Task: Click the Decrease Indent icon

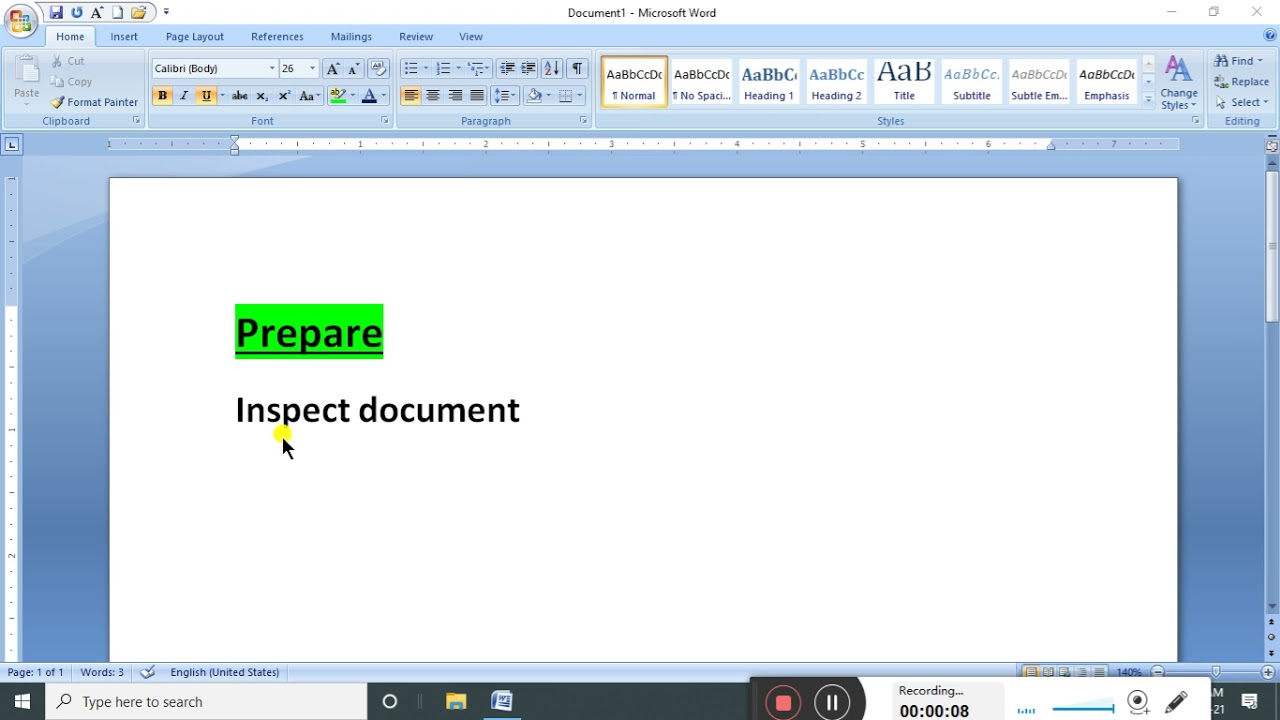Action: pos(507,68)
